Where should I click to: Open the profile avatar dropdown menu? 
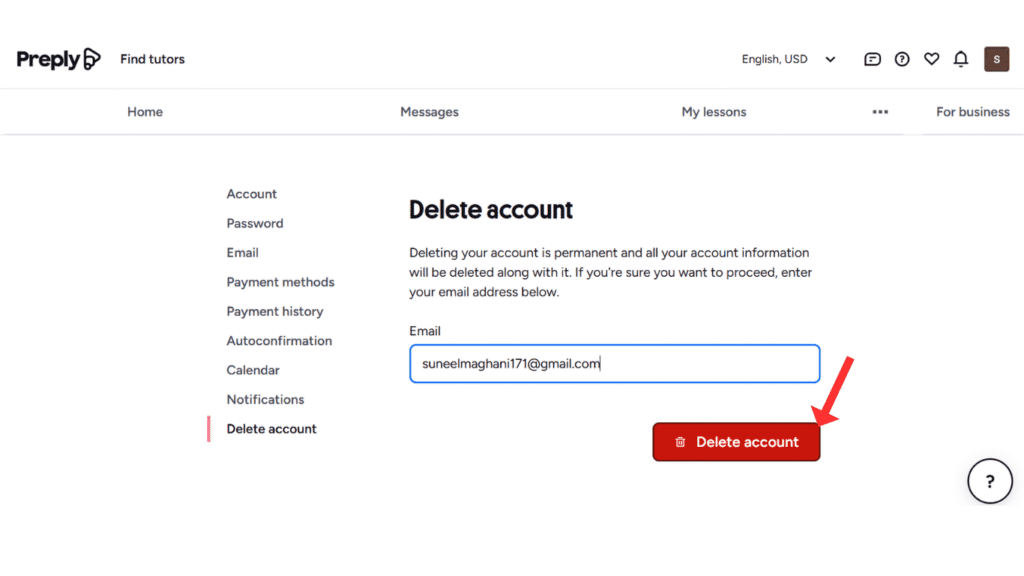point(996,59)
